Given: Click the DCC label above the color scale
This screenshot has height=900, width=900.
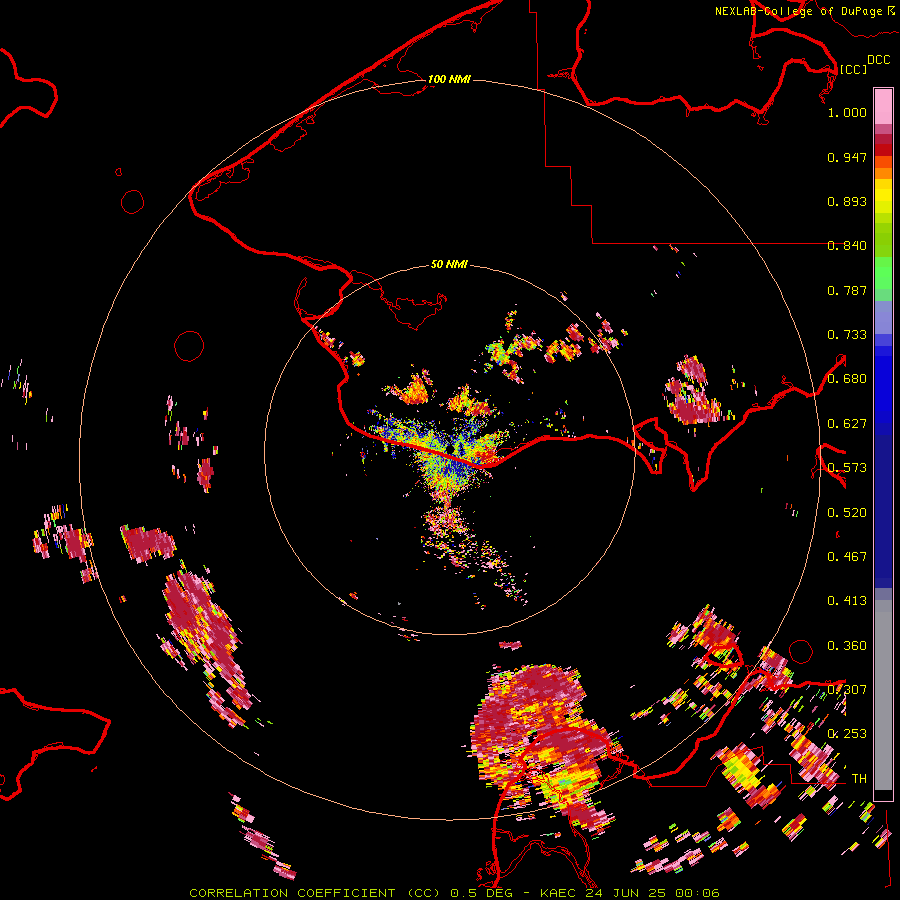Looking at the screenshot, I should (x=878, y=60).
